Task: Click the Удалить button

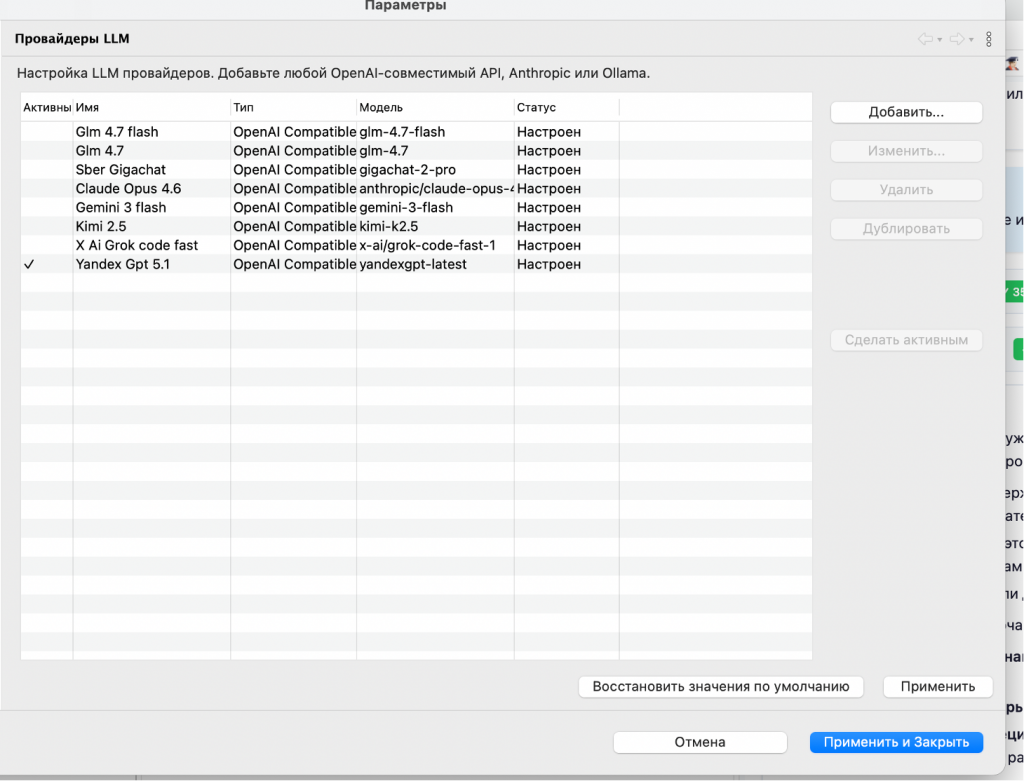Action: pos(906,190)
